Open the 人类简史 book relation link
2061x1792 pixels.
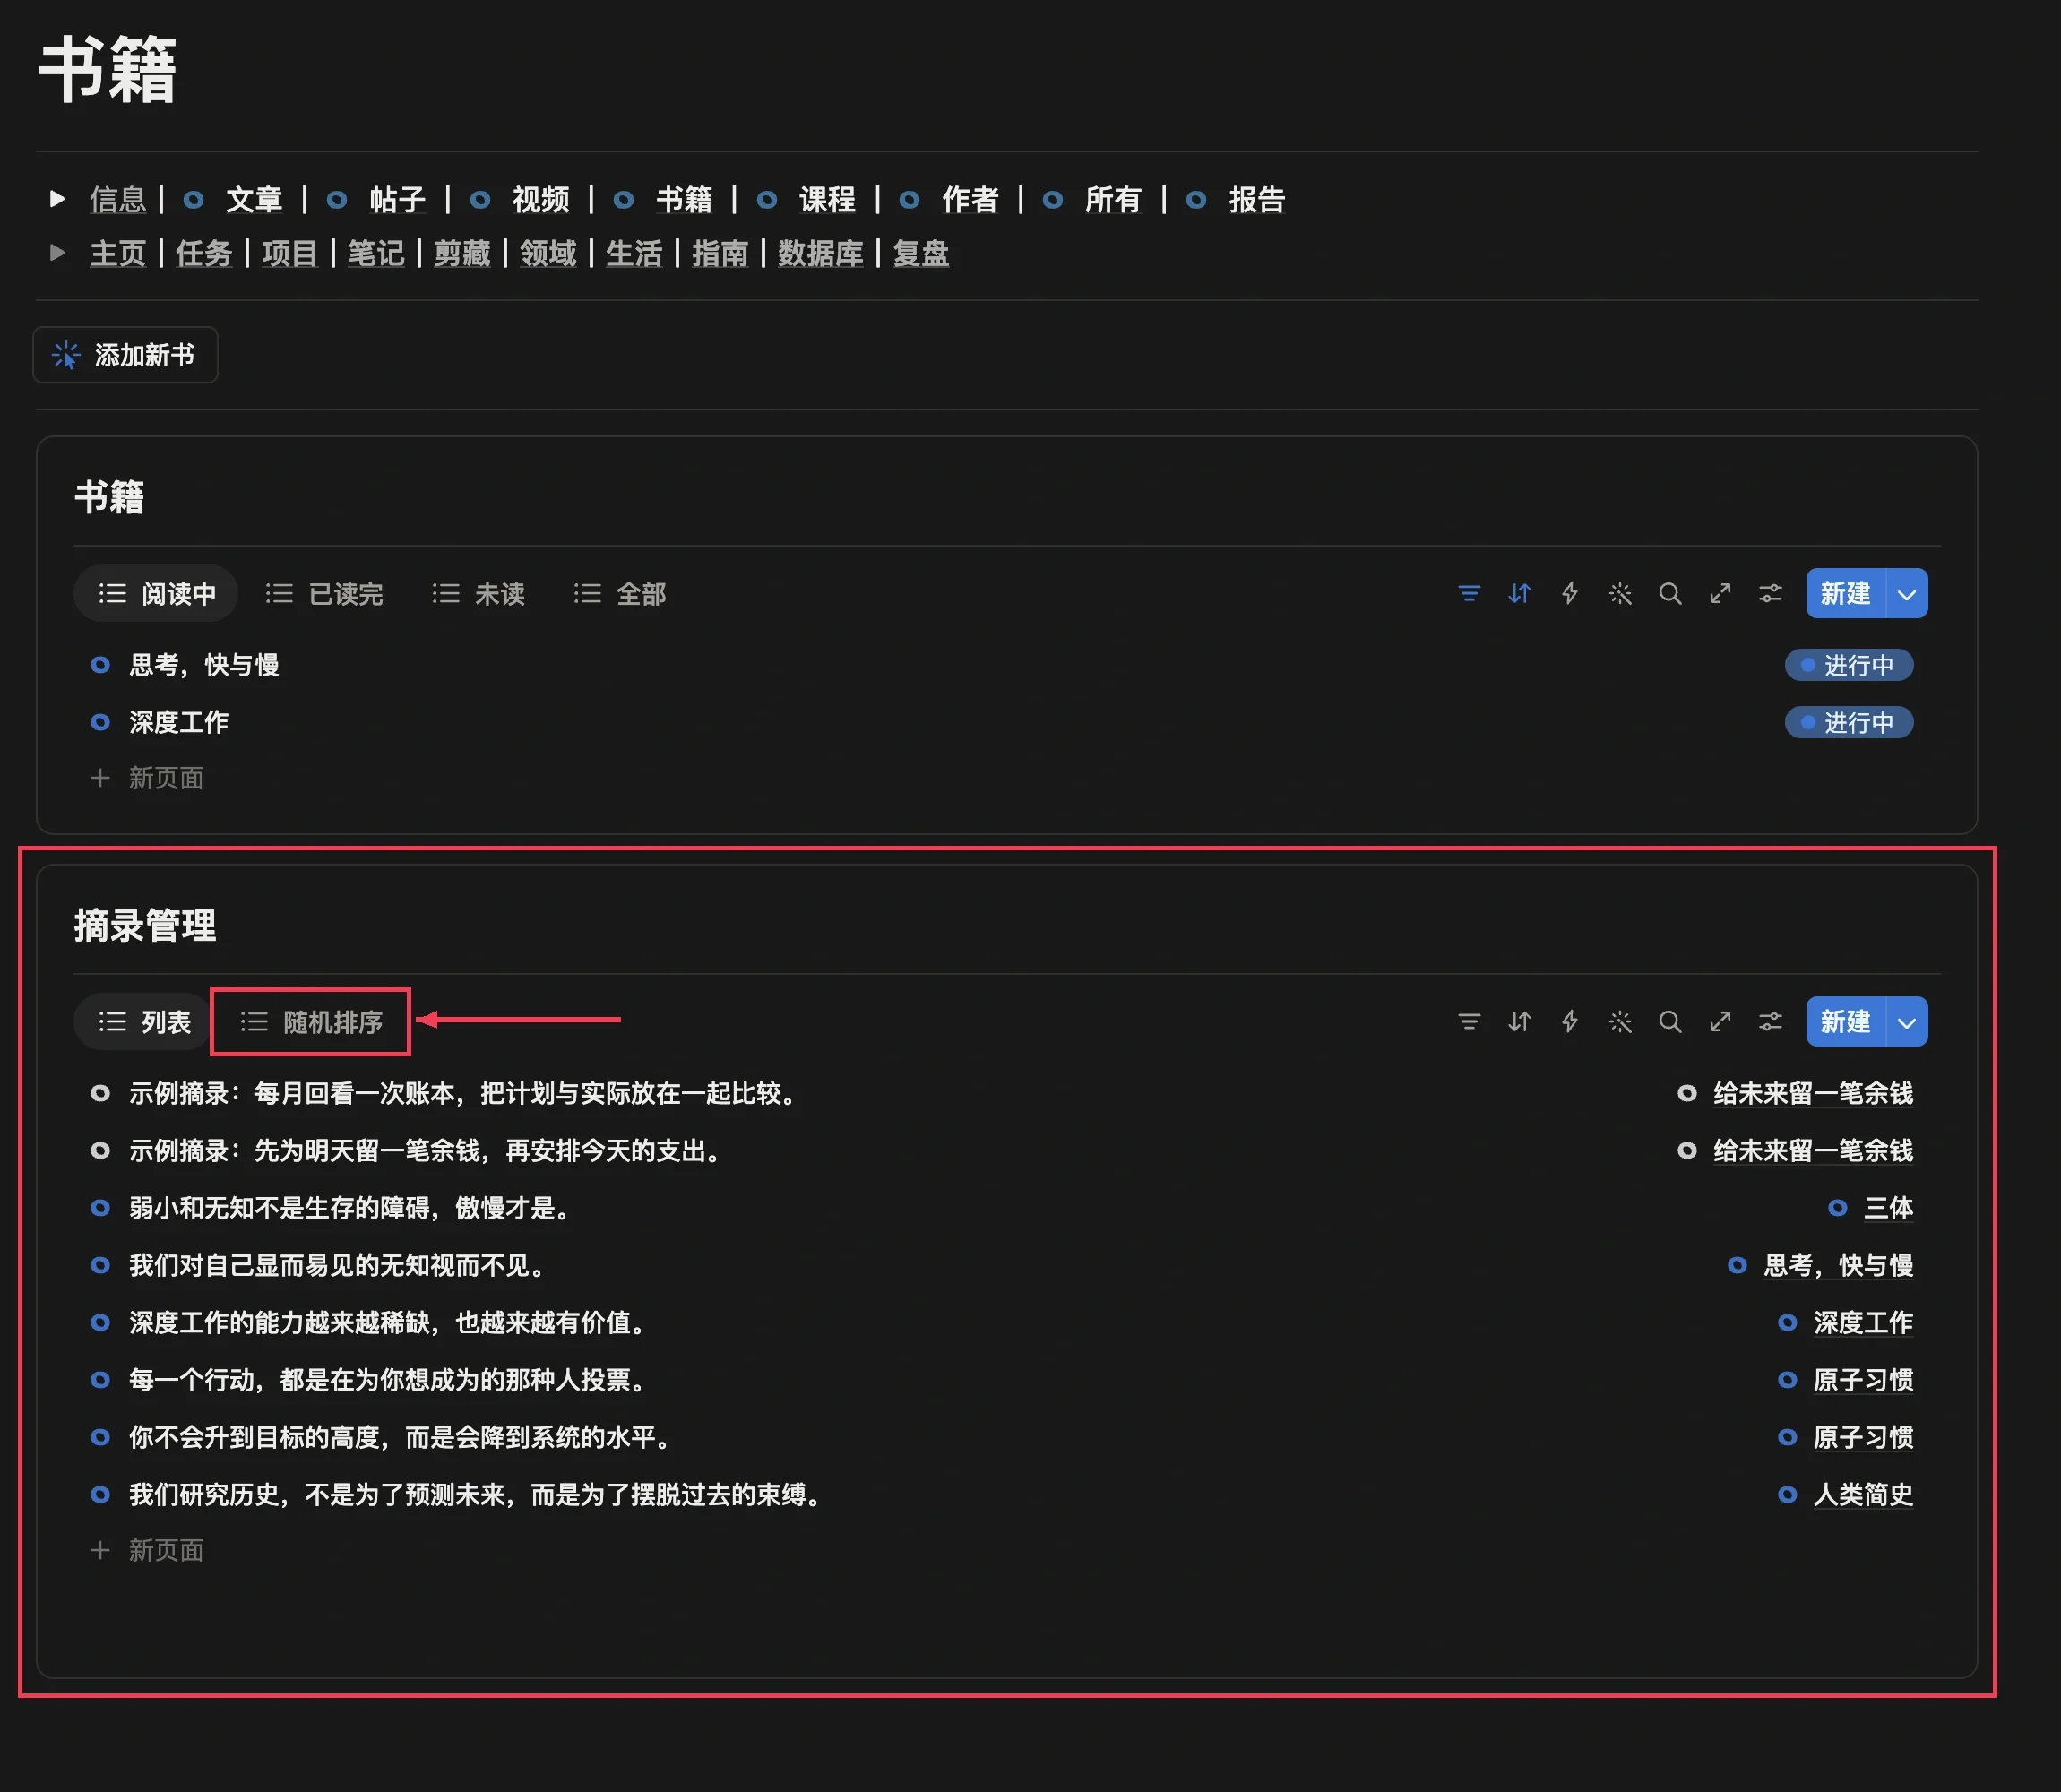[1863, 1495]
